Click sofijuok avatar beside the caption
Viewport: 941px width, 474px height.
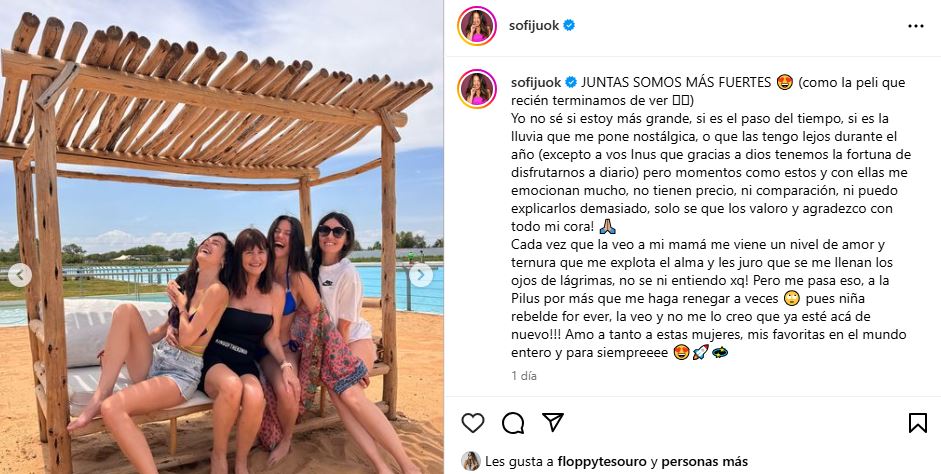click(x=477, y=89)
